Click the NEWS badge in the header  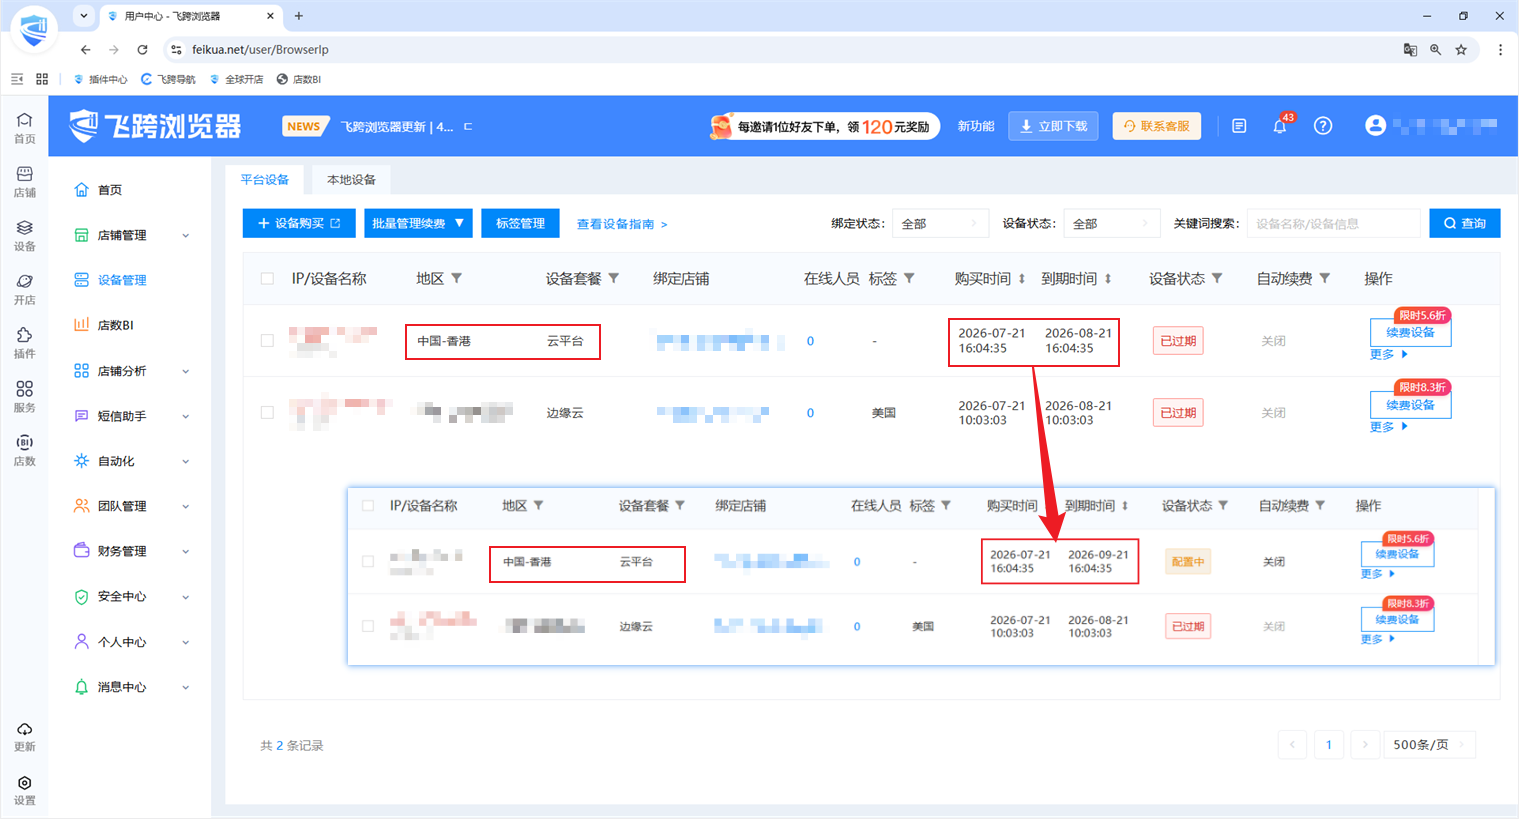coord(304,126)
